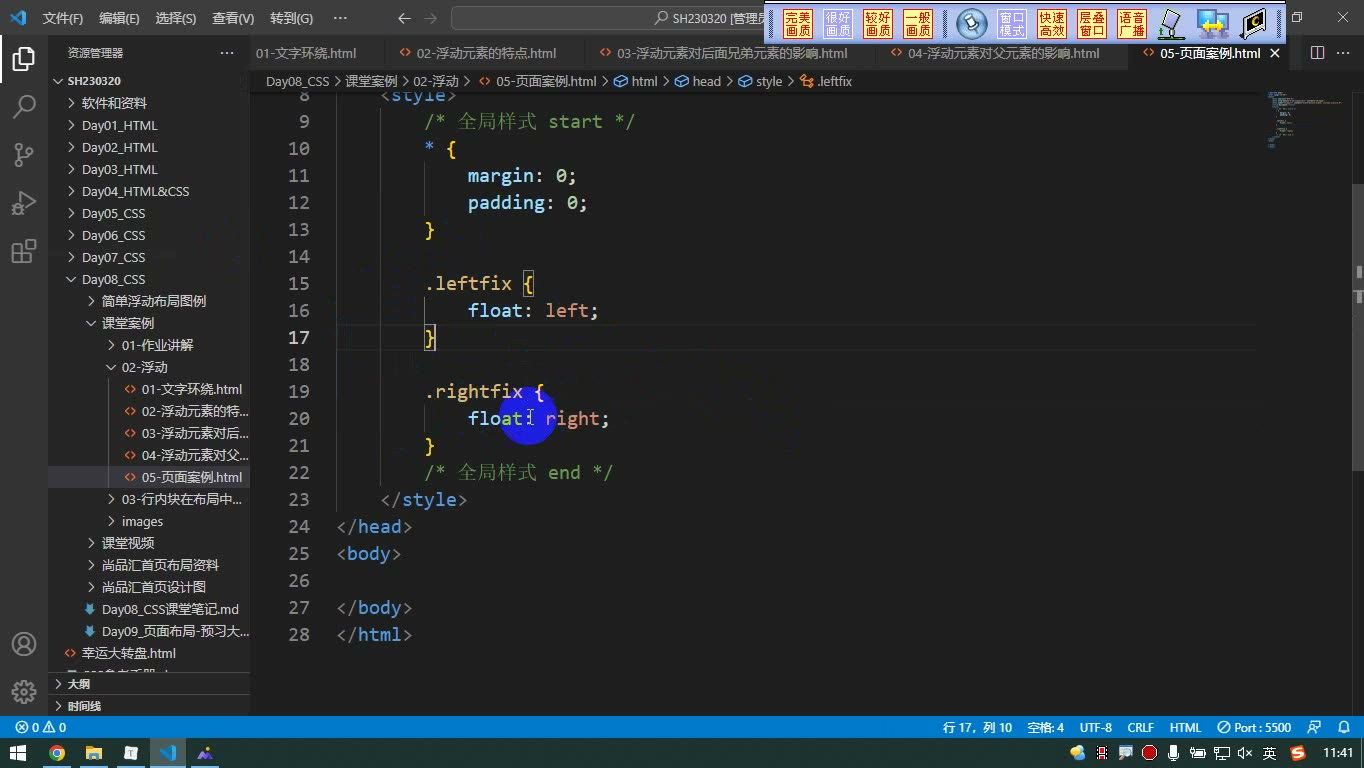1364x768 pixels.
Task: Open the Source Control view
Action: point(24,154)
